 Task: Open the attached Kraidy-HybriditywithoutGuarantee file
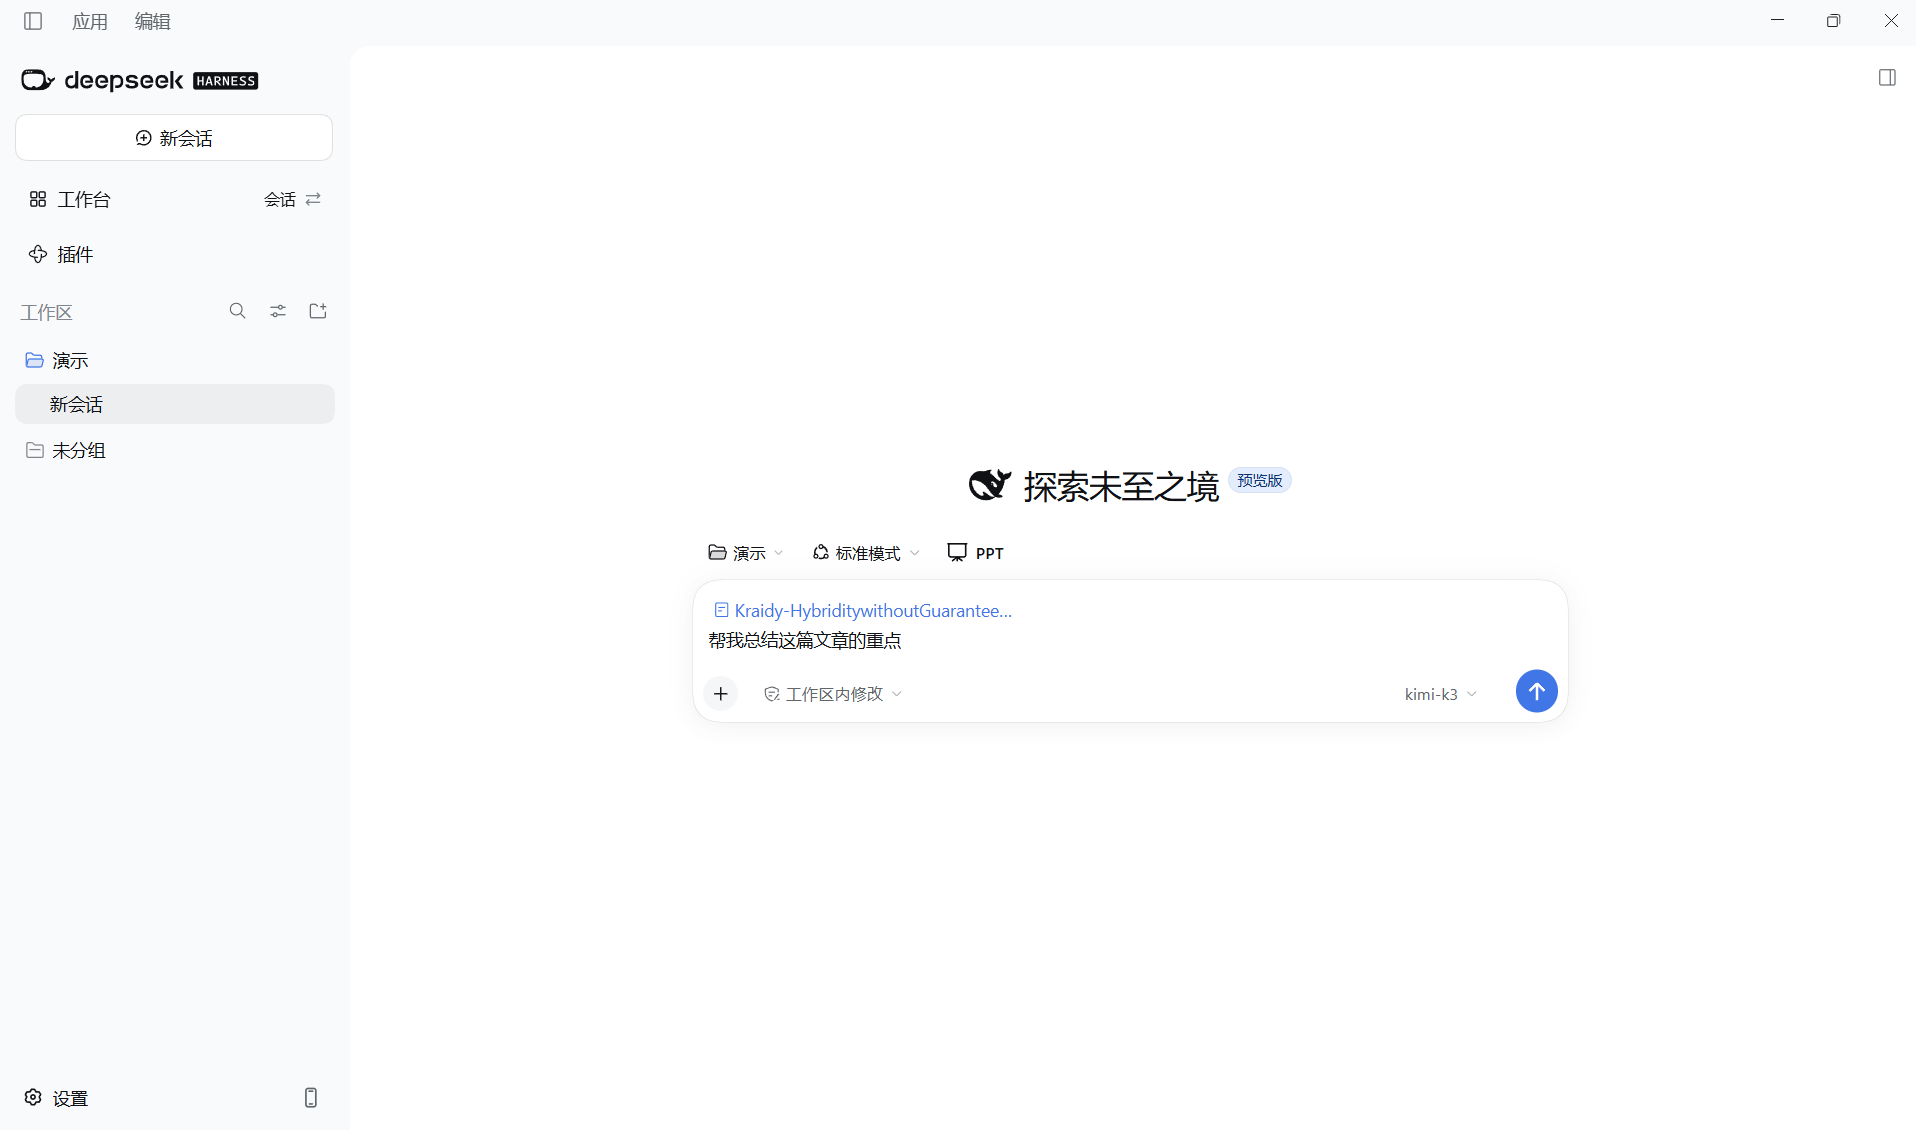point(863,611)
